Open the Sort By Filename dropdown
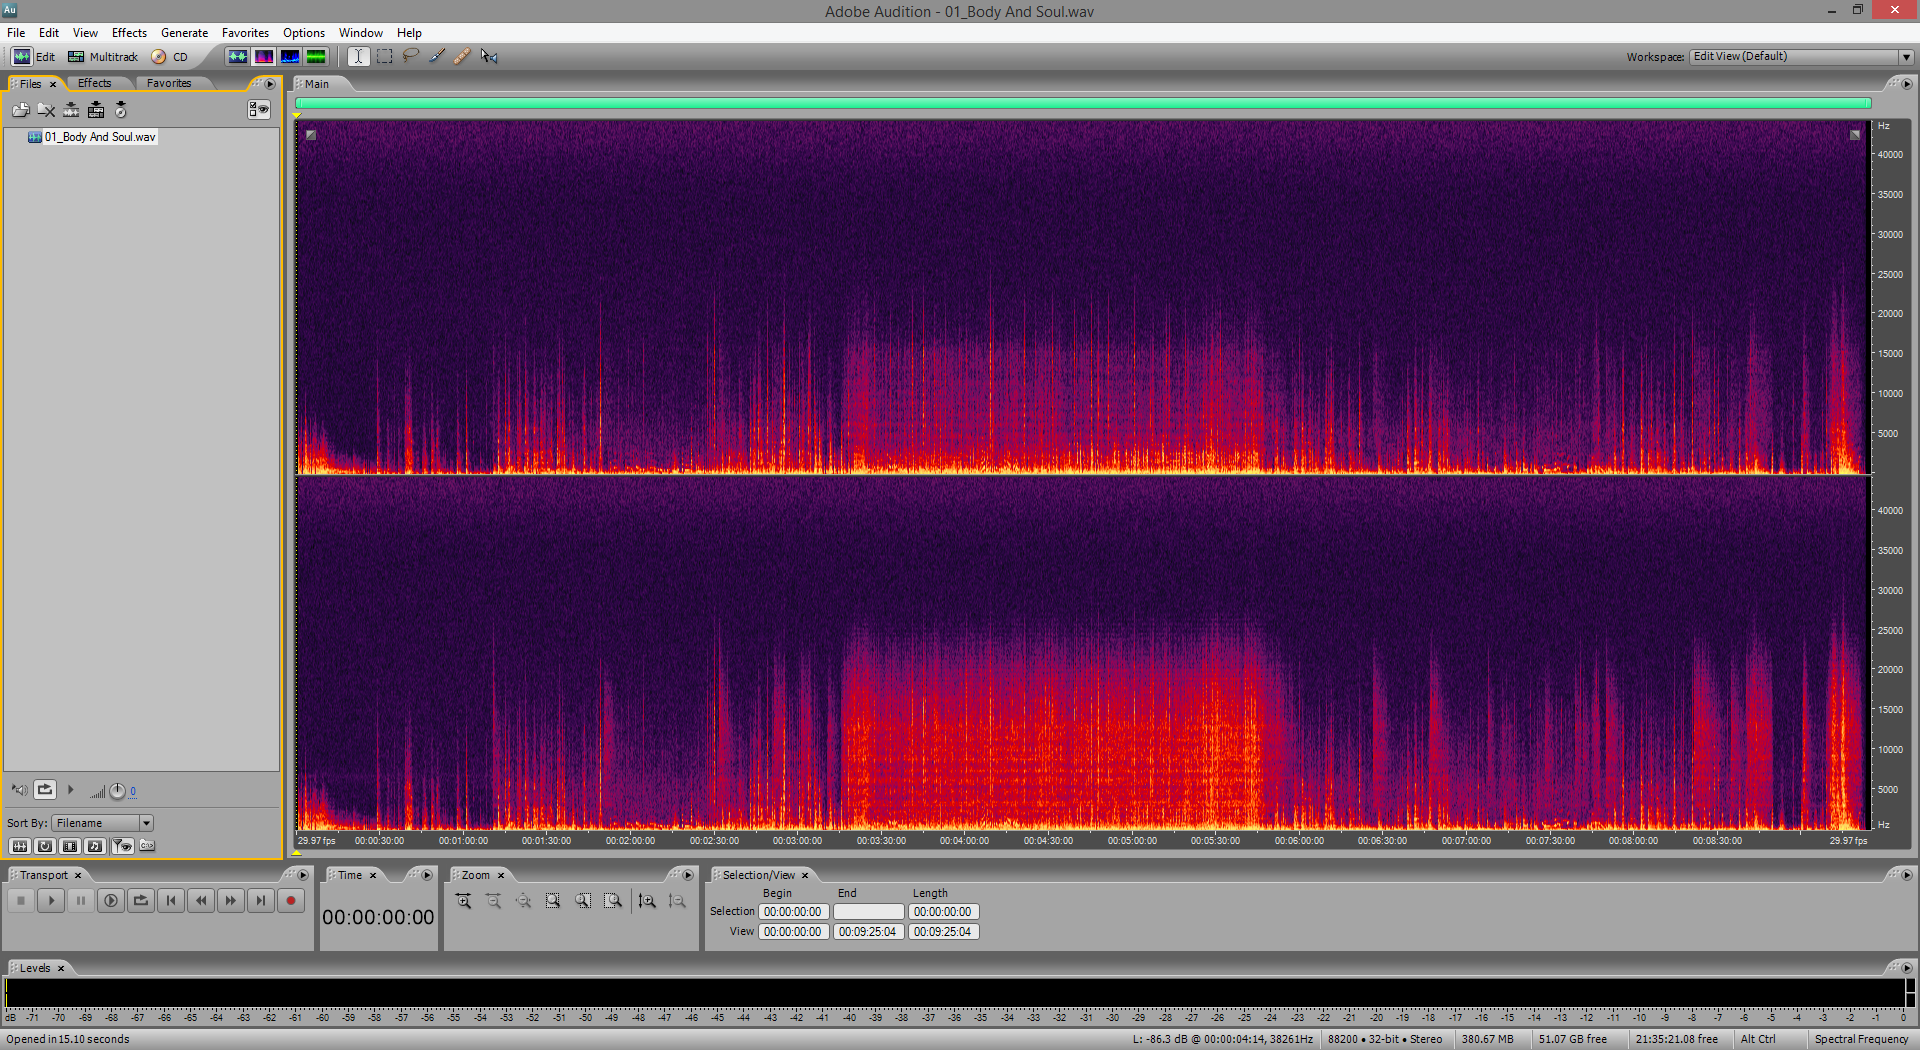The width and height of the screenshot is (1920, 1050). tap(103, 823)
